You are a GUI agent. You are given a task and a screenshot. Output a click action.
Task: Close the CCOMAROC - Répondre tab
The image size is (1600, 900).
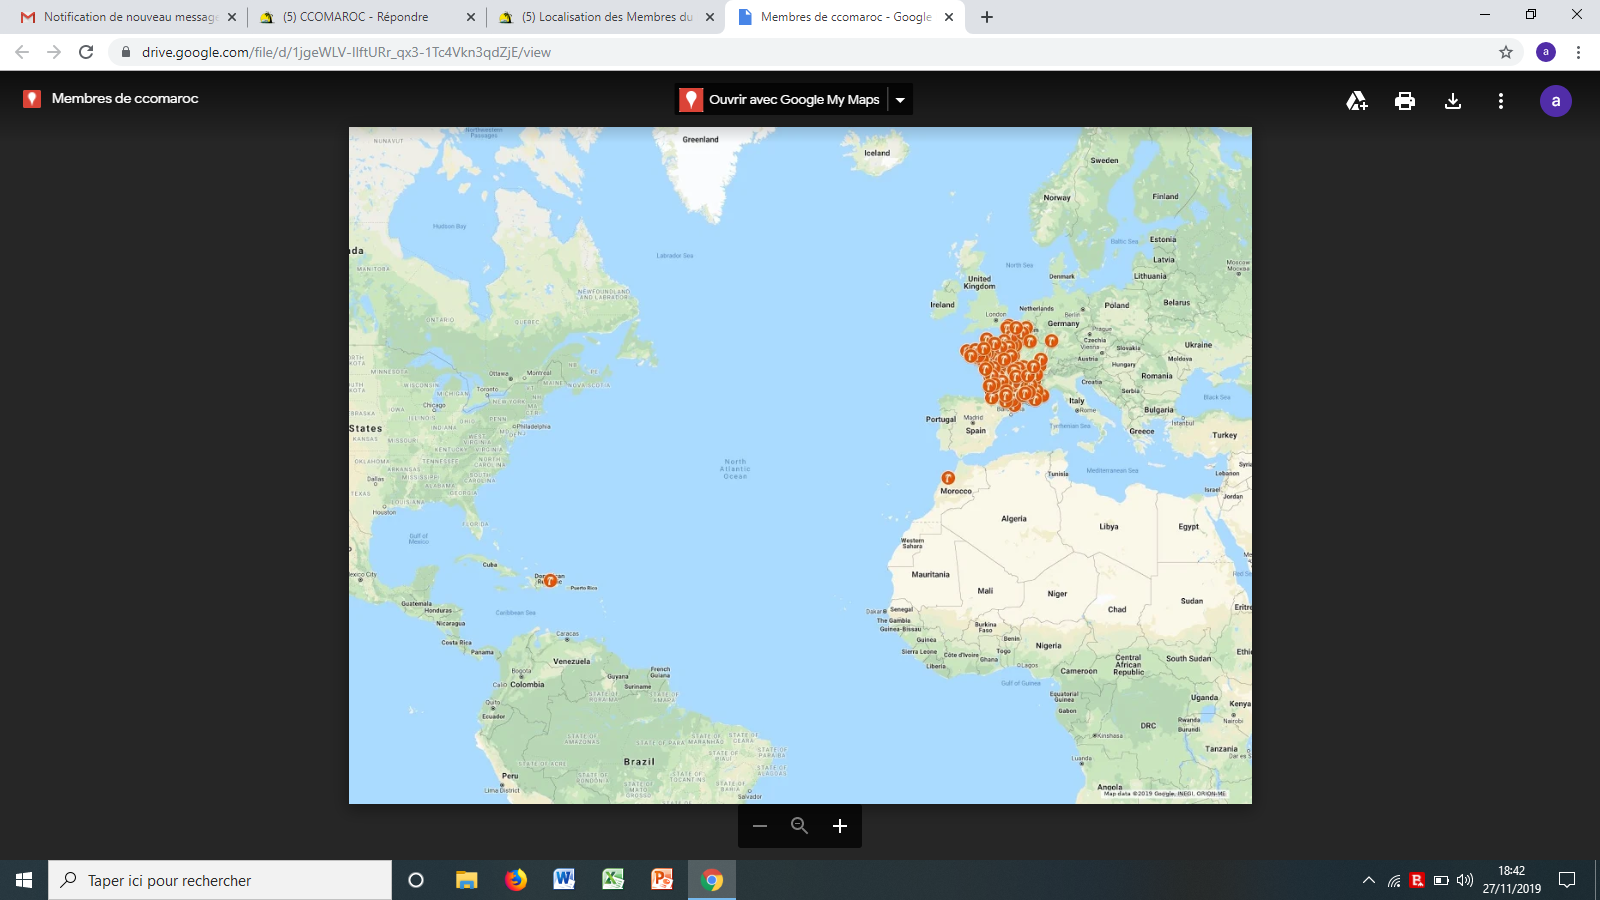click(x=471, y=17)
